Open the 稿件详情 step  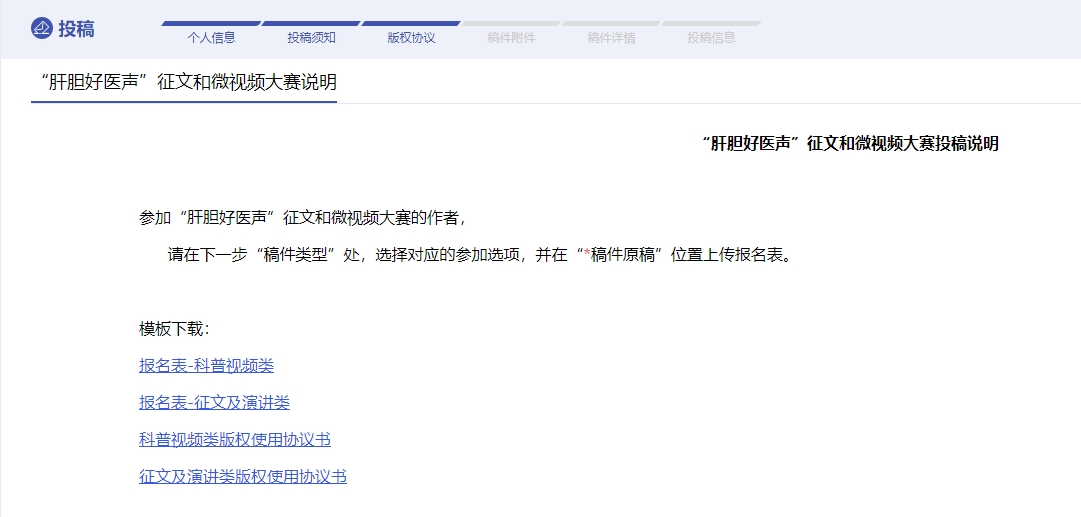[x=612, y=37]
